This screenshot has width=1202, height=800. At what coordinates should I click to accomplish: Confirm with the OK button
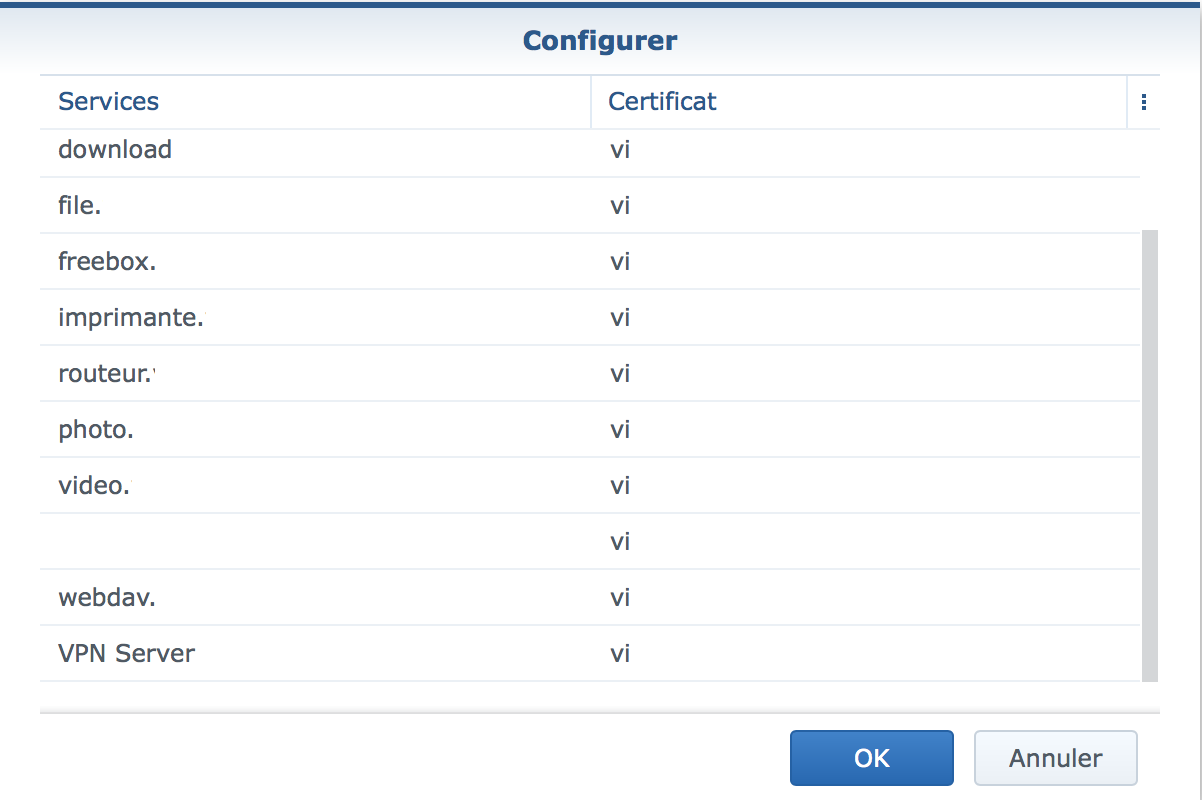pyautogui.click(x=871, y=758)
